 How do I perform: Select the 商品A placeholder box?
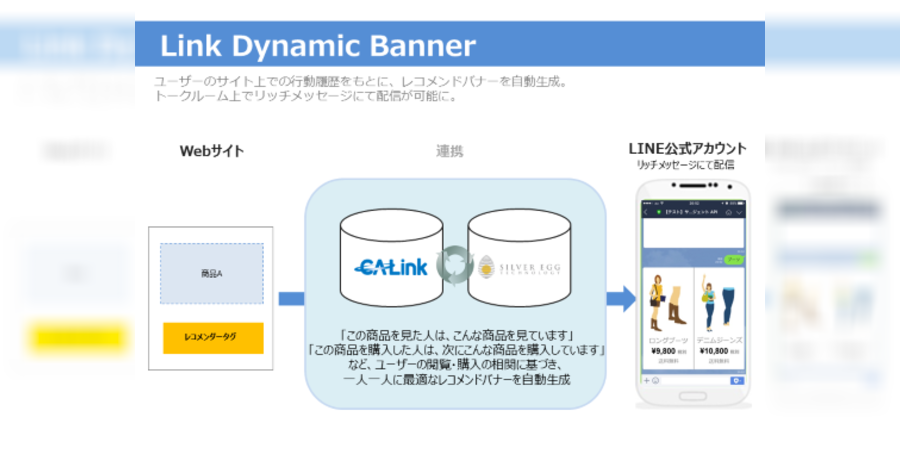point(212,273)
